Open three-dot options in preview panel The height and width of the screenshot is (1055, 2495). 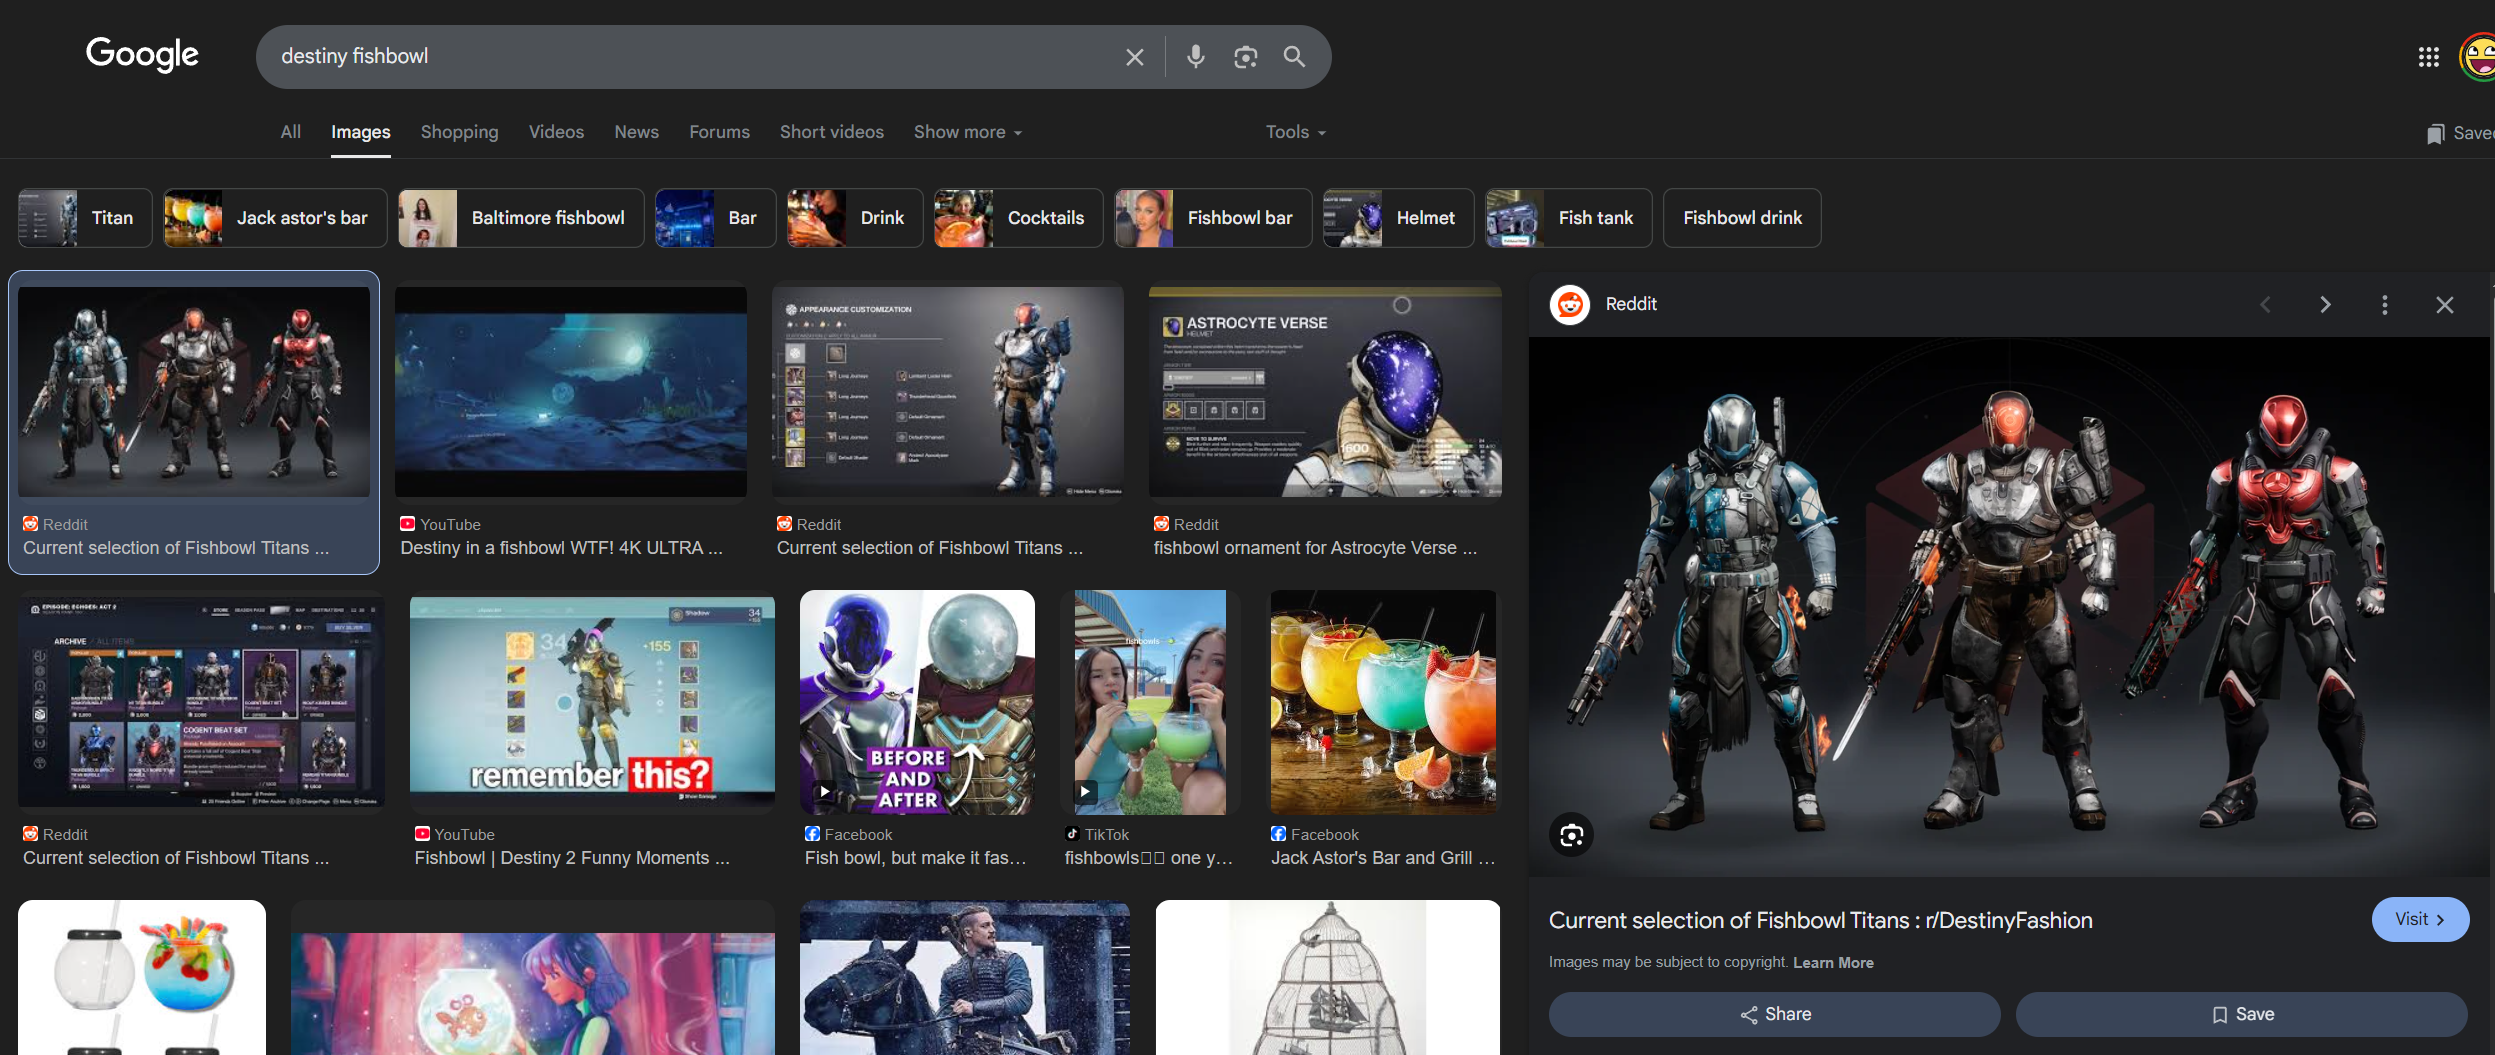coord(2385,305)
